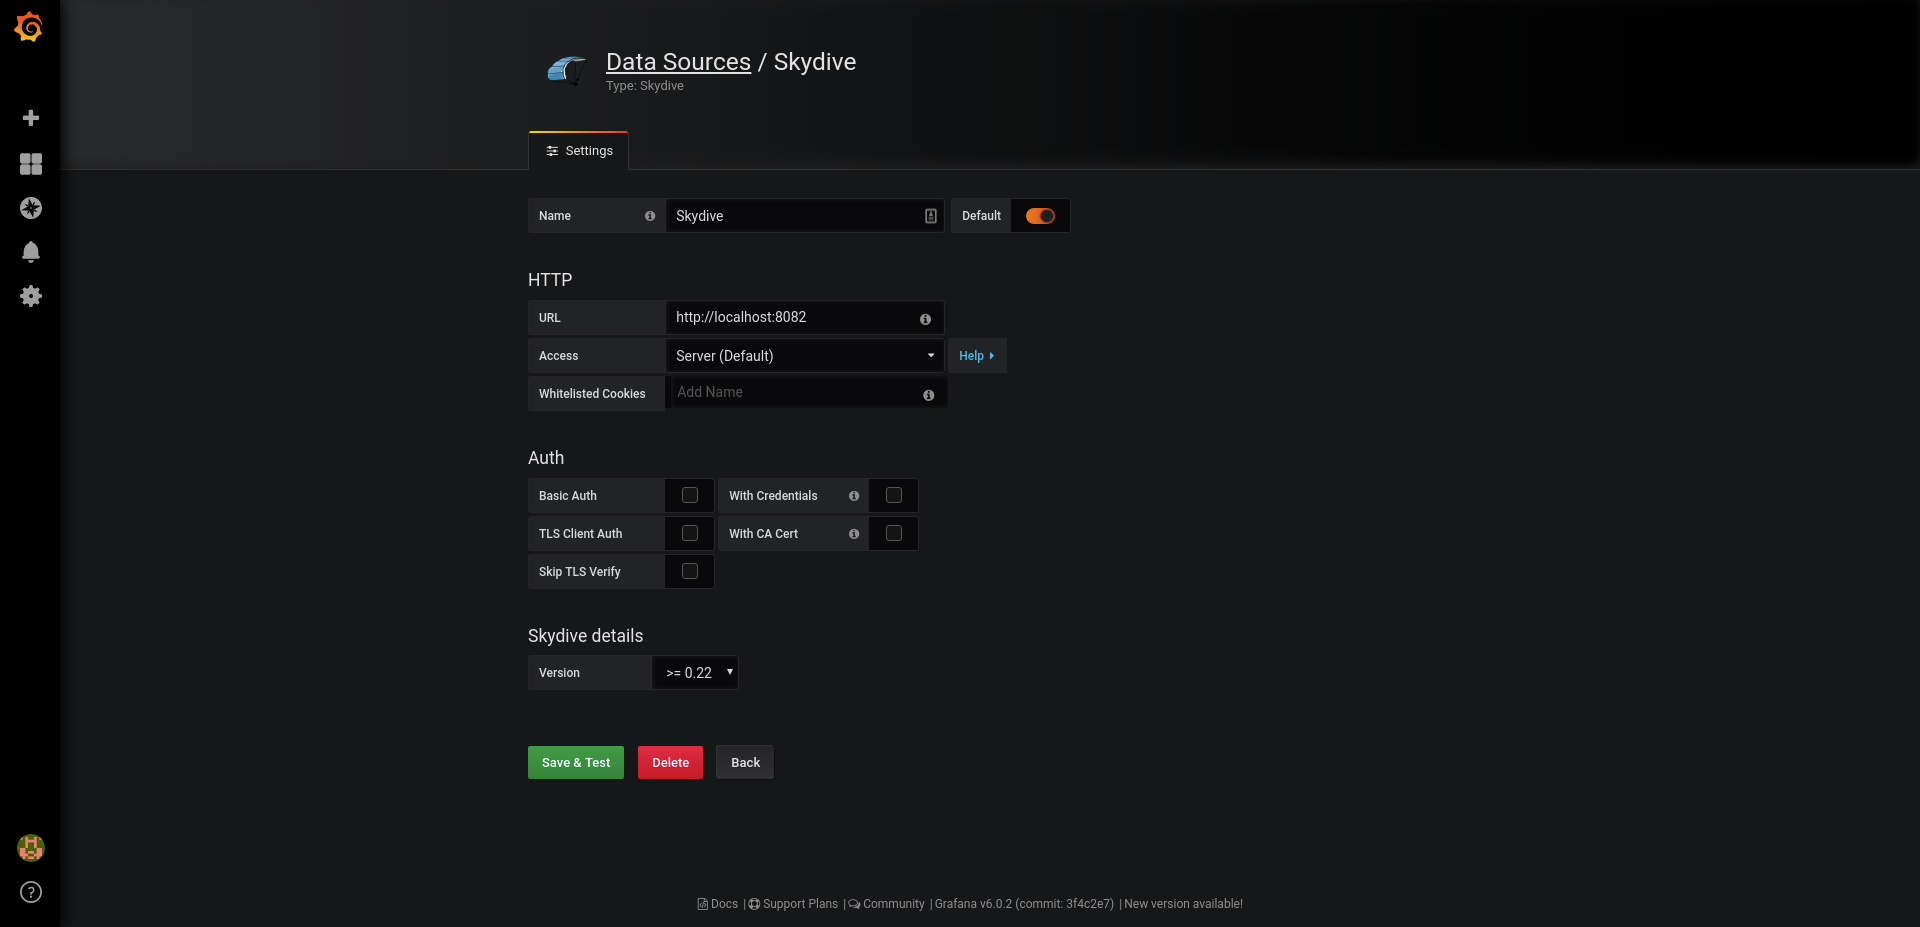This screenshot has height=927, width=1920.
Task: Open the Access Server (Default) dropdown
Action: pos(805,356)
